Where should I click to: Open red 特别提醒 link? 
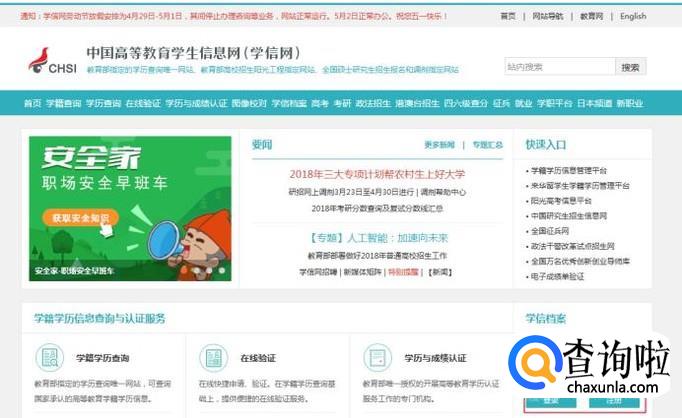(x=403, y=272)
